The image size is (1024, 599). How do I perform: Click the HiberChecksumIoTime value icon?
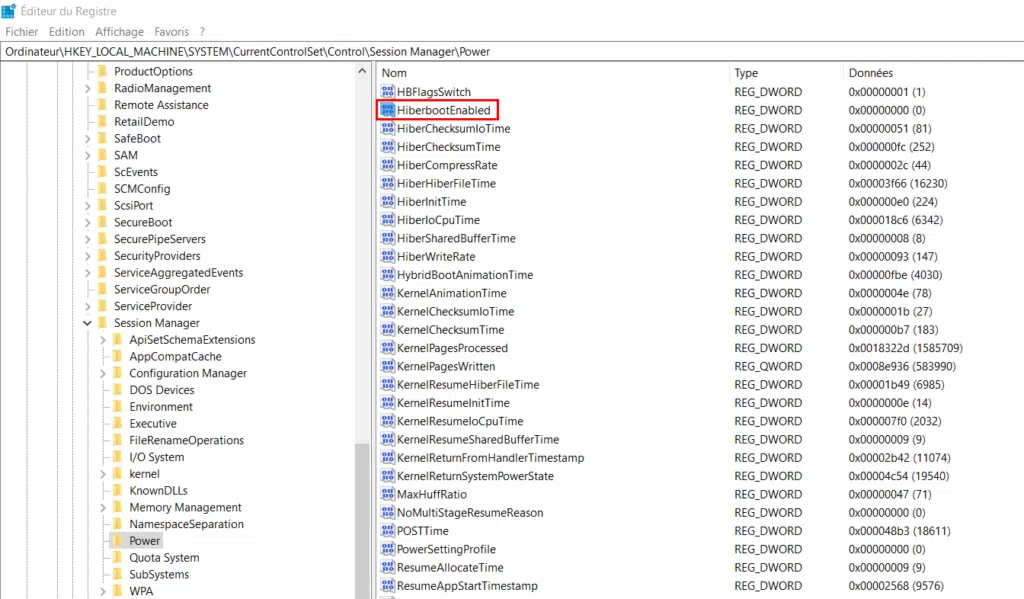(388, 128)
